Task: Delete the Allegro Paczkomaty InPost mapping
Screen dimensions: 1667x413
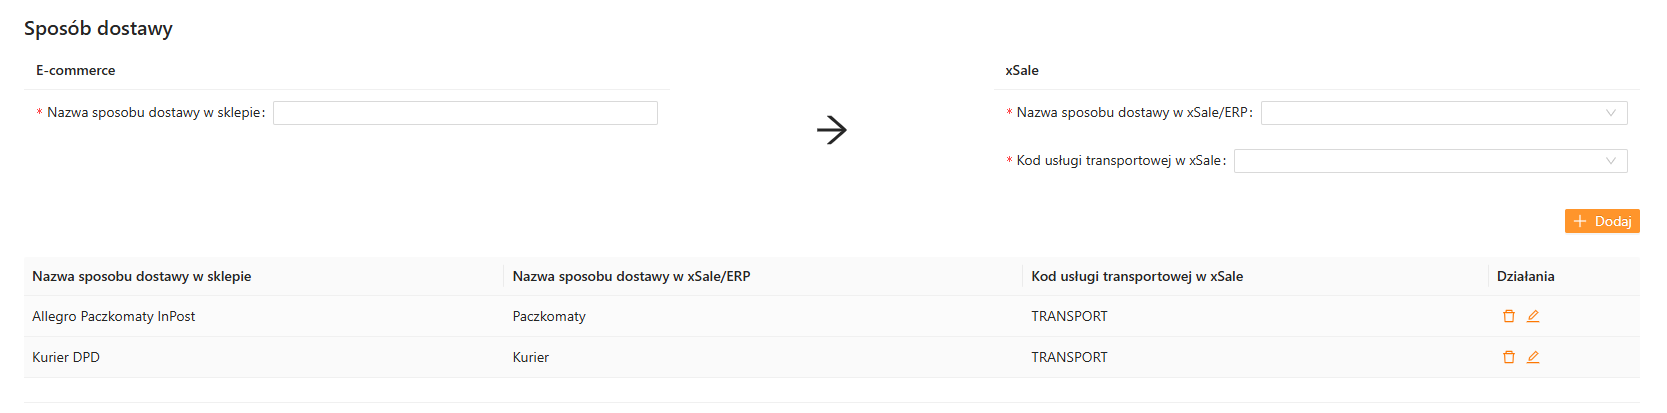Action: (x=1509, y=316)
